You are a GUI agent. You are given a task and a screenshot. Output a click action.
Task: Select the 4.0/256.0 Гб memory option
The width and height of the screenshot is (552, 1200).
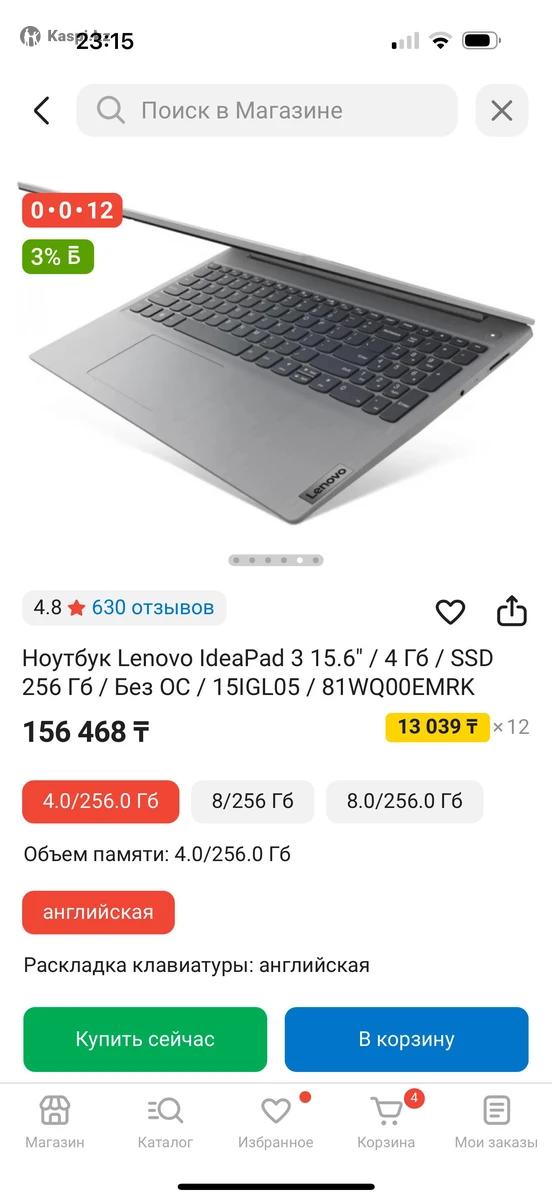[101, 801]
